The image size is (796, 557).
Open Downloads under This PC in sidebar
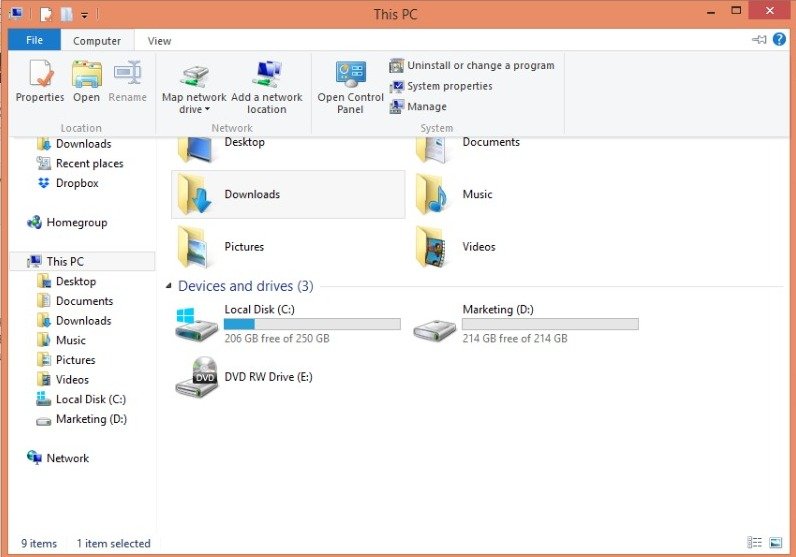point(74,321)
